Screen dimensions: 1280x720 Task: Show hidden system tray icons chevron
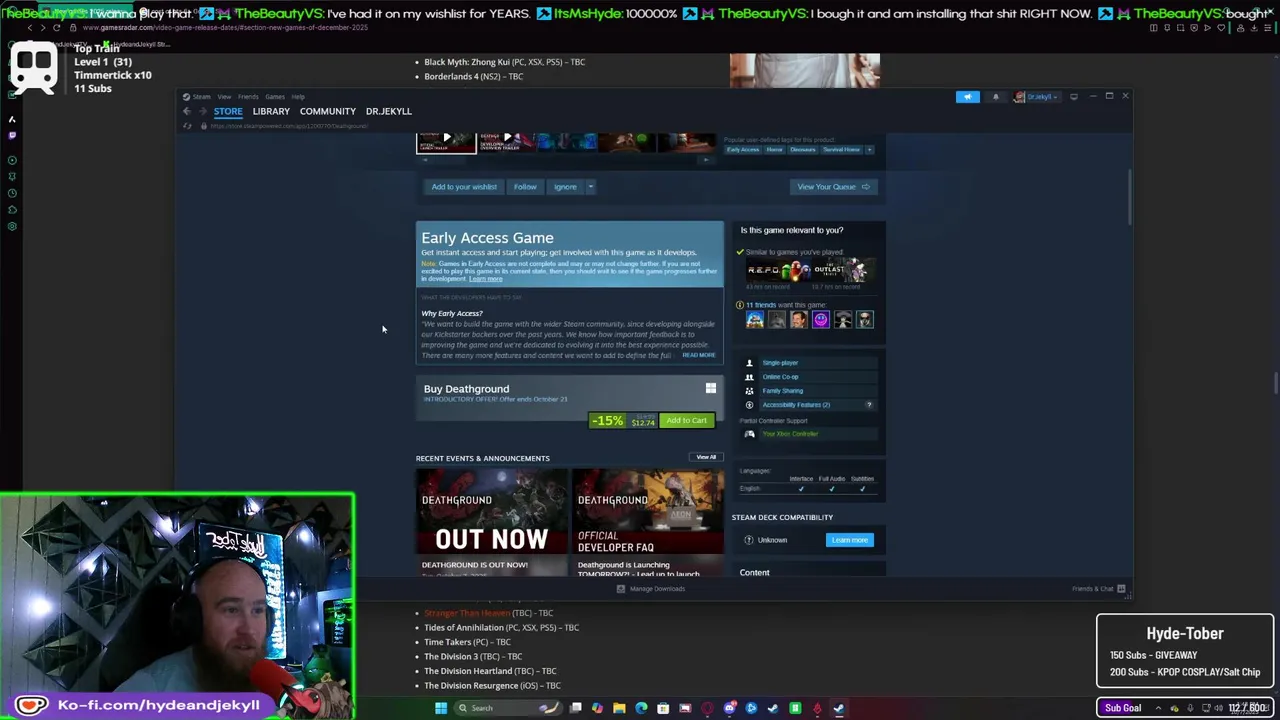(x=1158, y=708)
